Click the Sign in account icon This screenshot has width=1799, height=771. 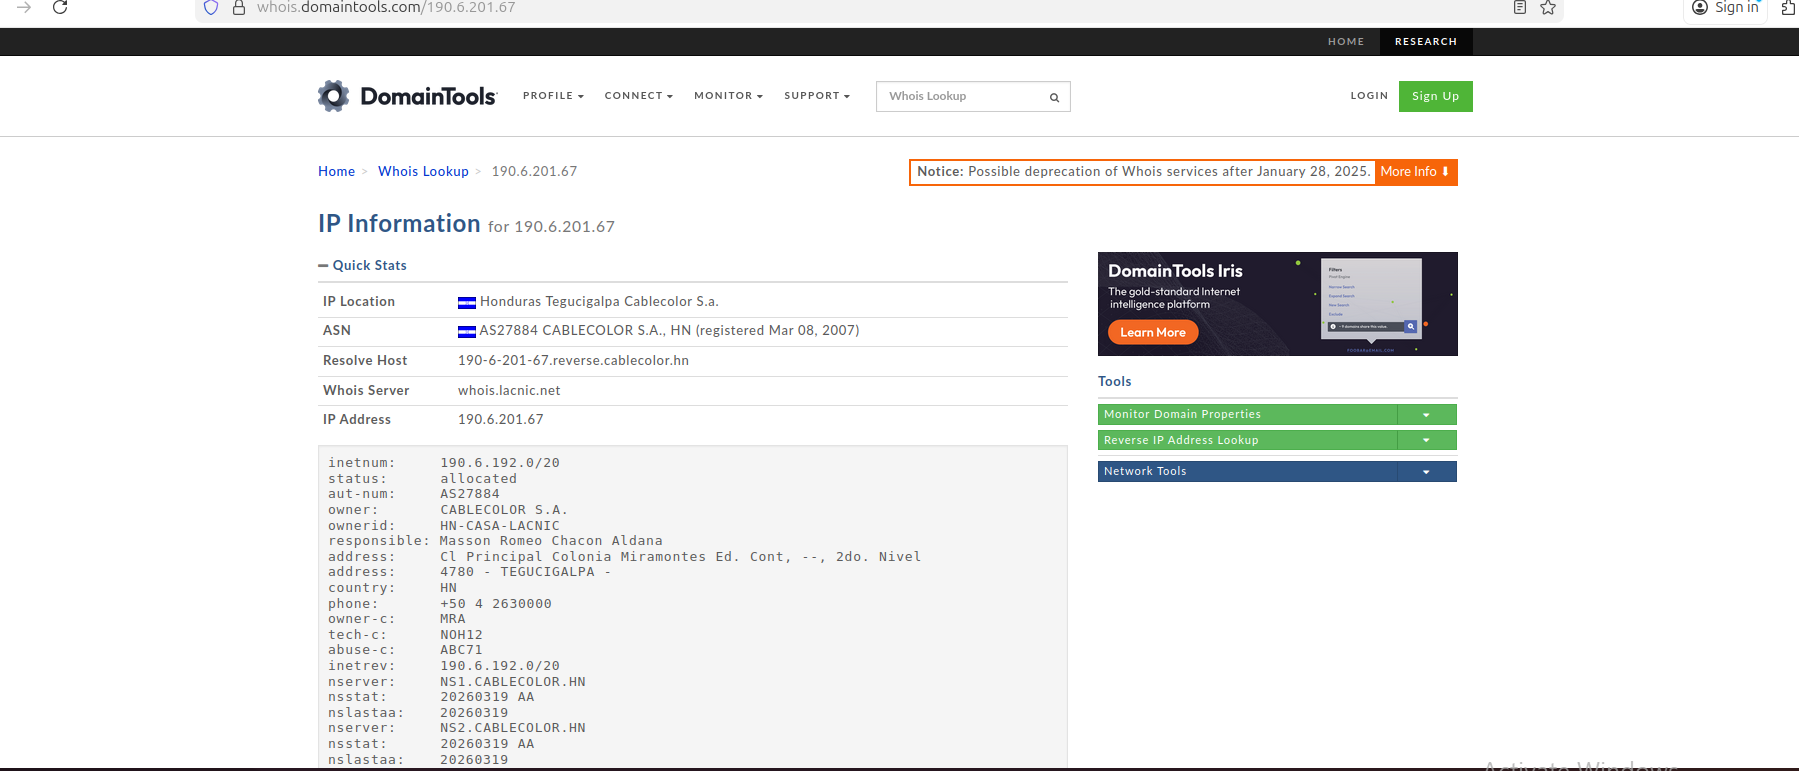[x=1700, y=7]
